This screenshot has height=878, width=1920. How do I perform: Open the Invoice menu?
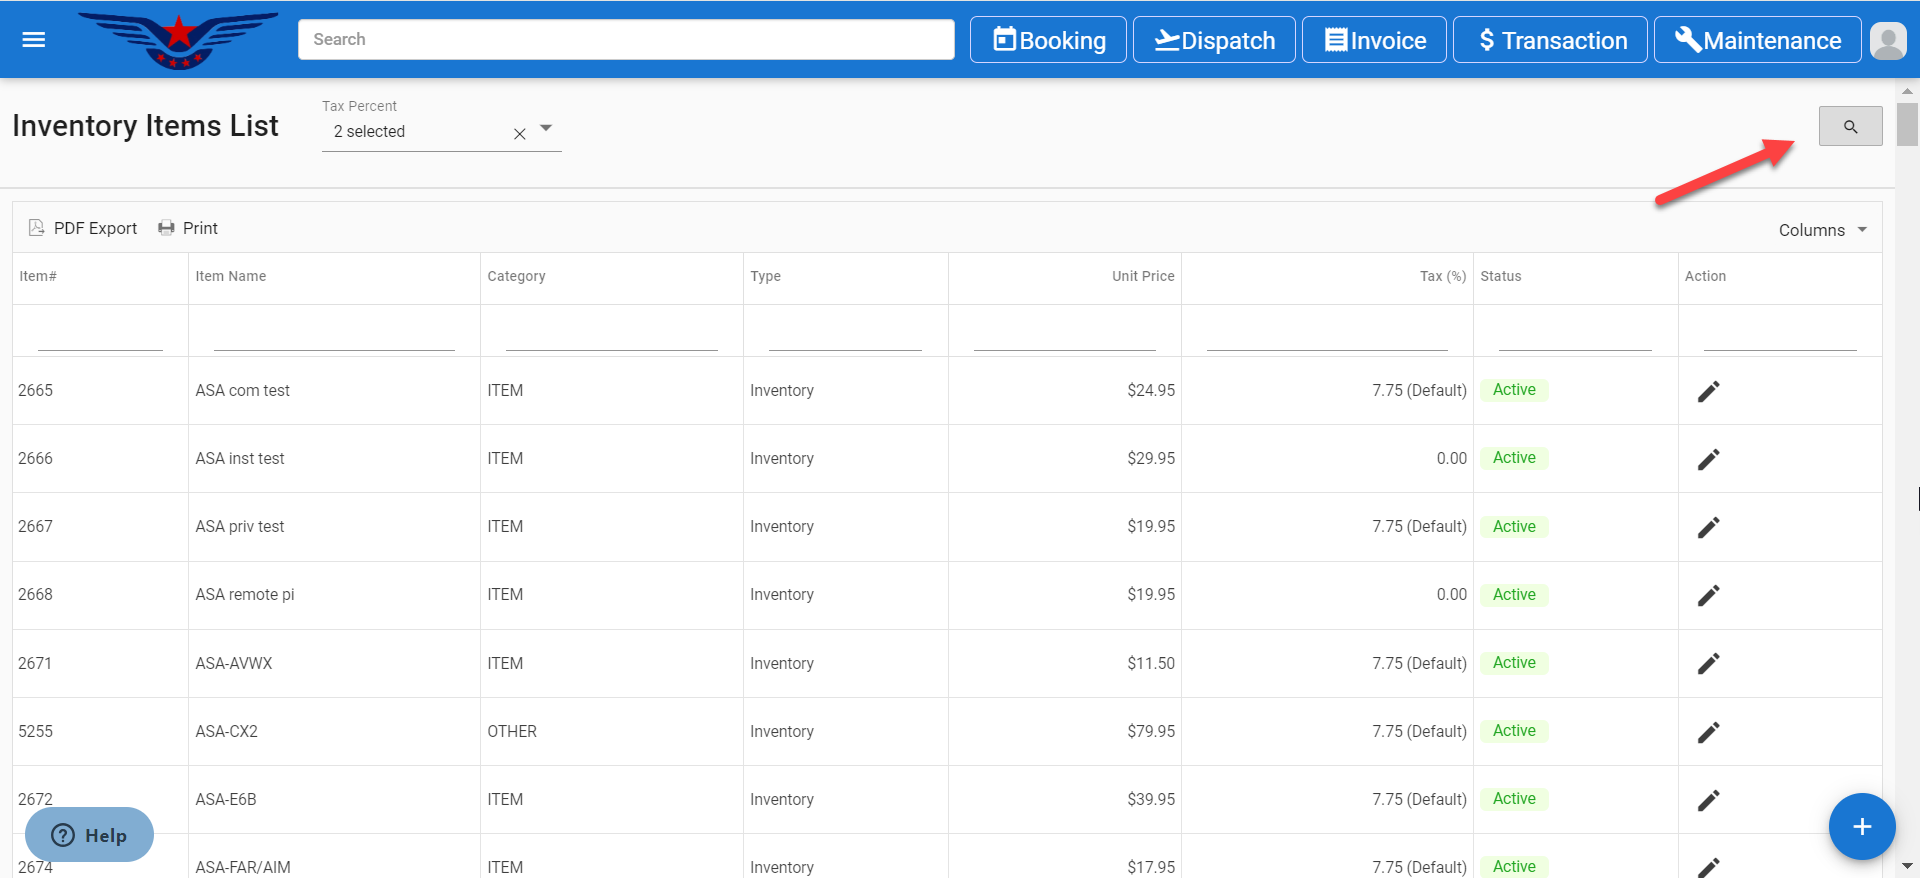point(1374,40)
